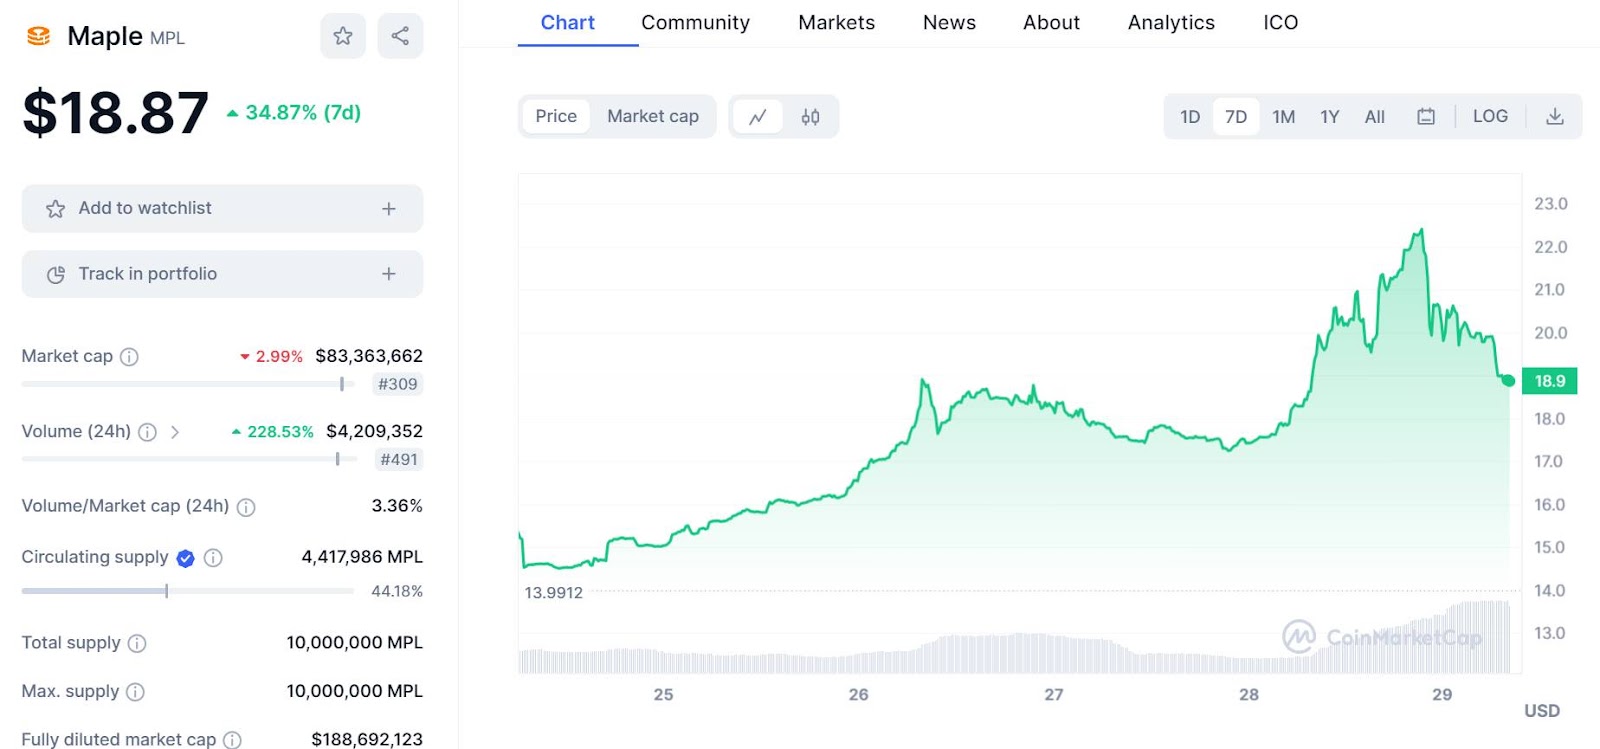The width and height of the screenshot is (1600, 749).
Task: Select the 1M time range
Action: point(1284,117)
